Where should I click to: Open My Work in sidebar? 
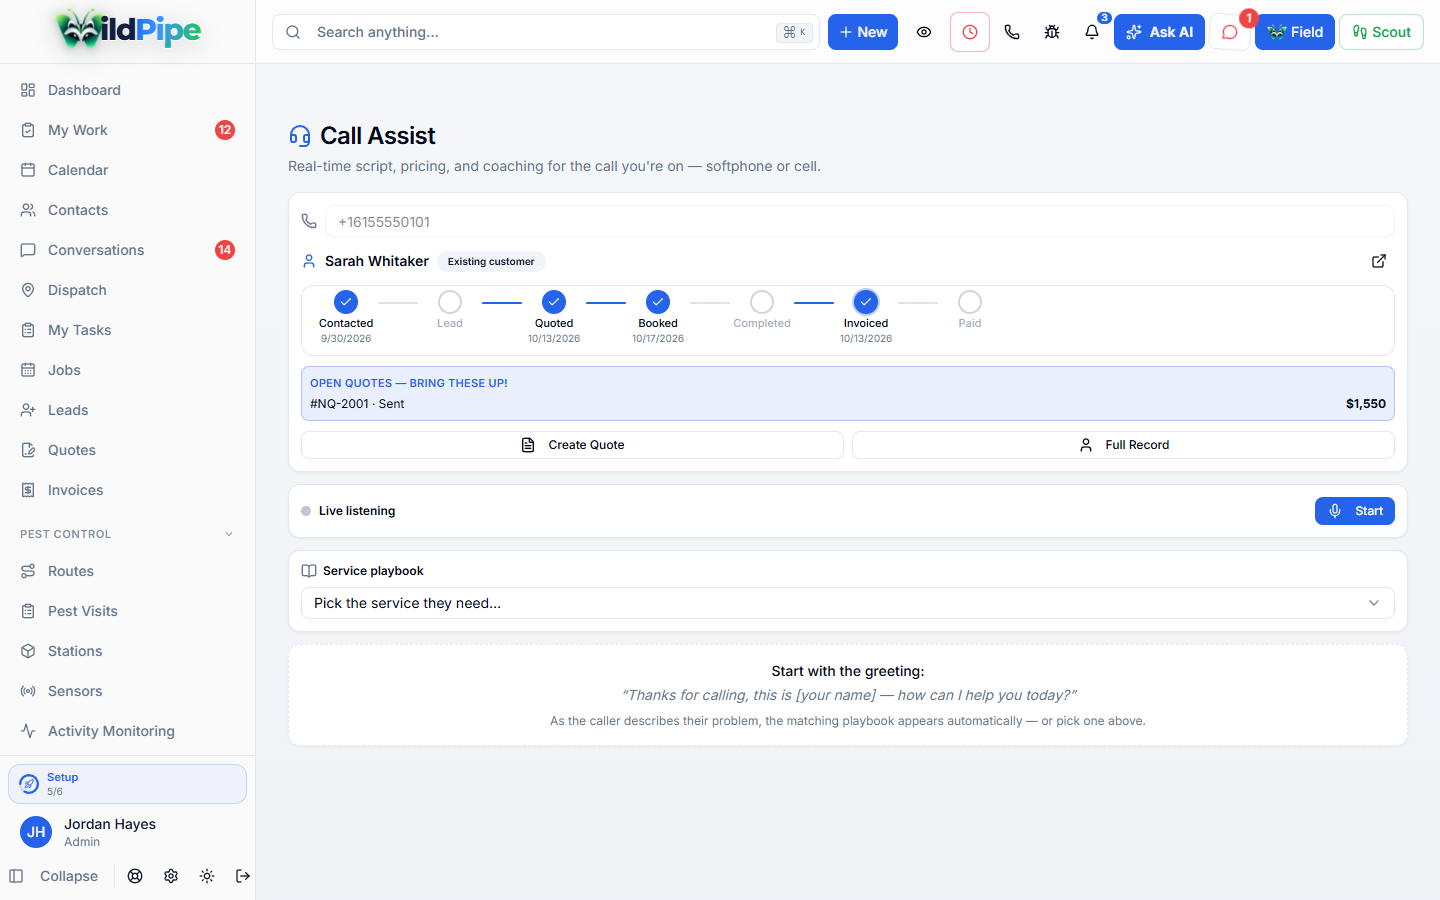127,130
